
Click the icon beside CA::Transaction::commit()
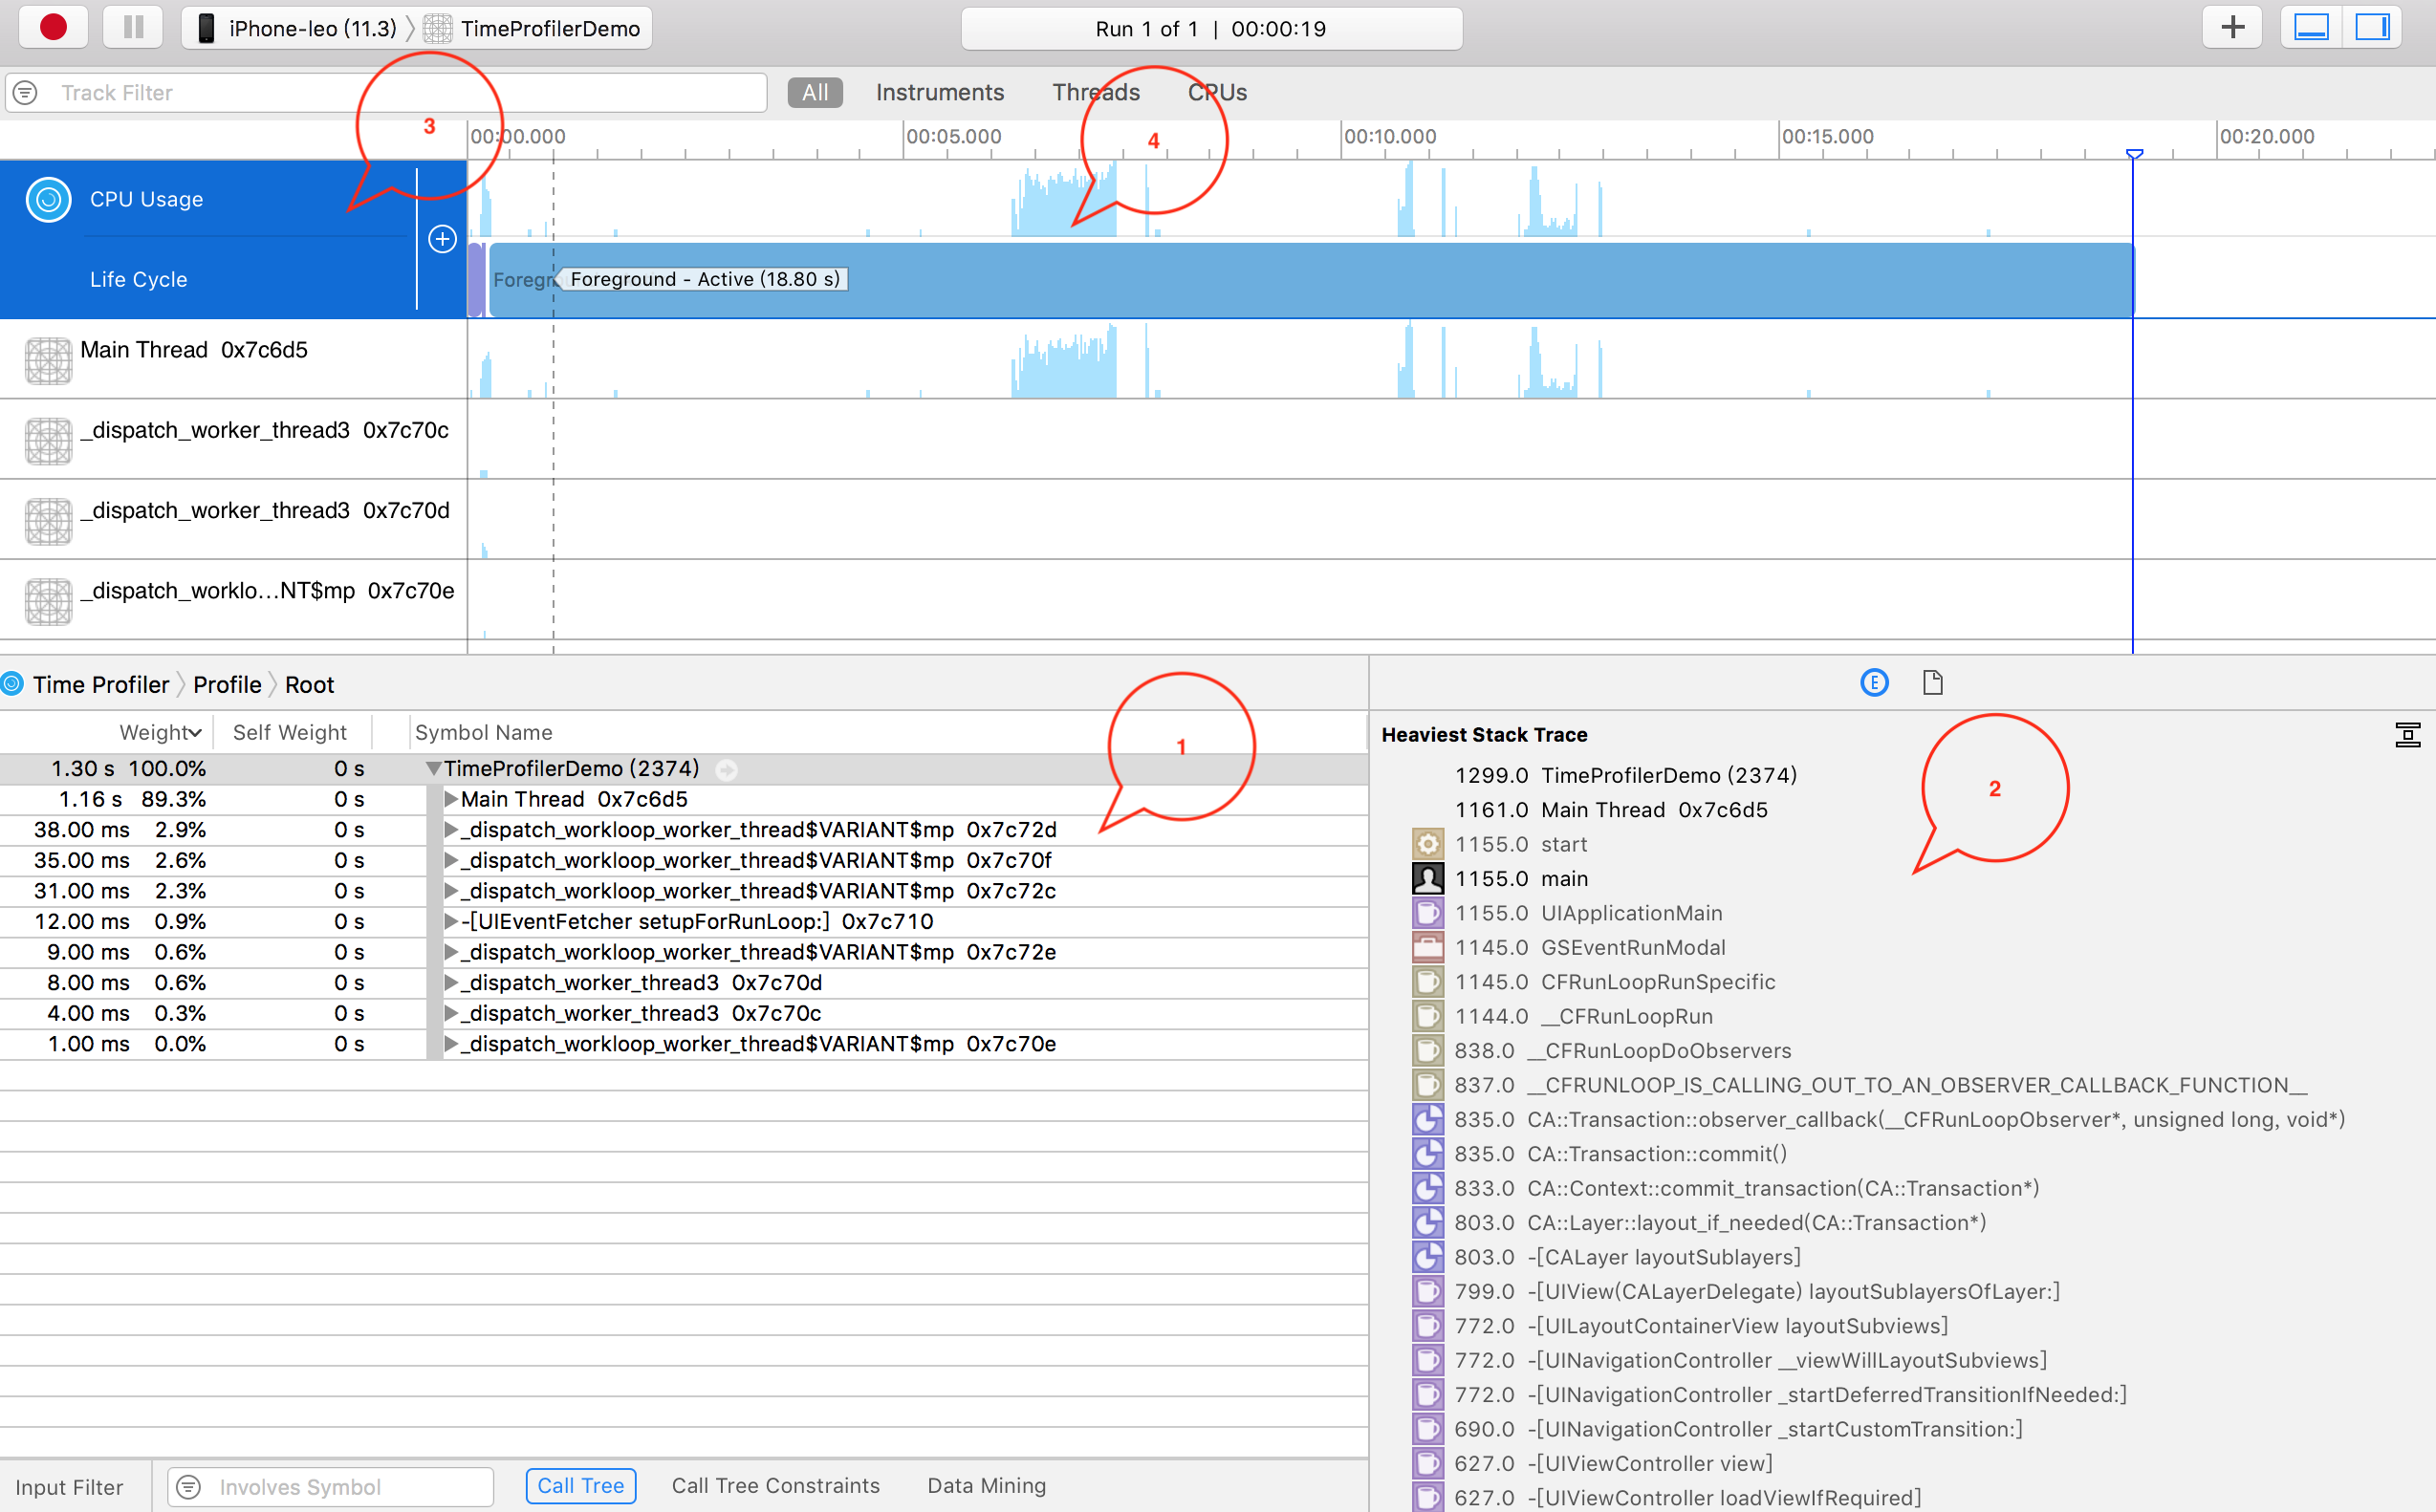click(x=1428, y=1154)
